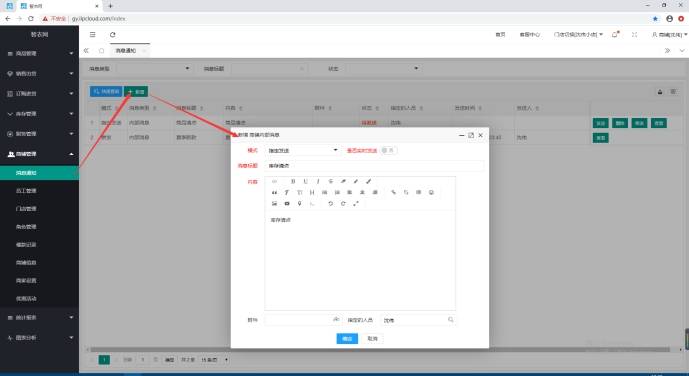689x376 pixels.
Task: Select the highlighted green sidebar submenu item
Action: pyautogui.click(x=40, y=173)
